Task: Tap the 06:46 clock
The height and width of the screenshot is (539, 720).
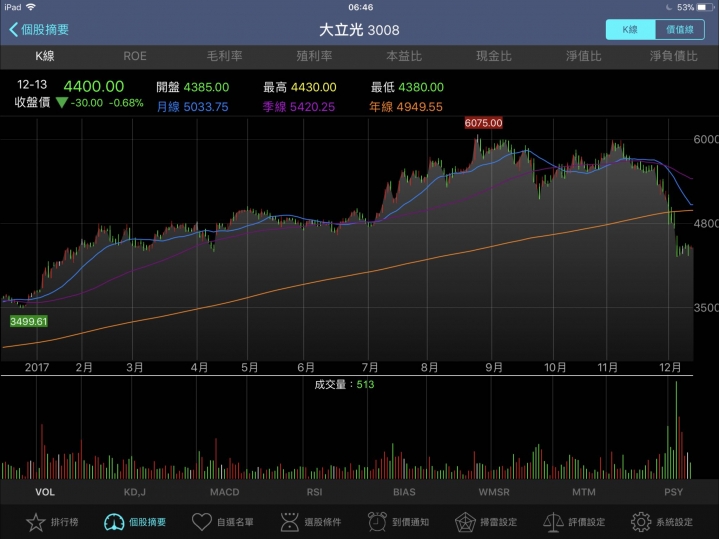Action: pos(360,7)
